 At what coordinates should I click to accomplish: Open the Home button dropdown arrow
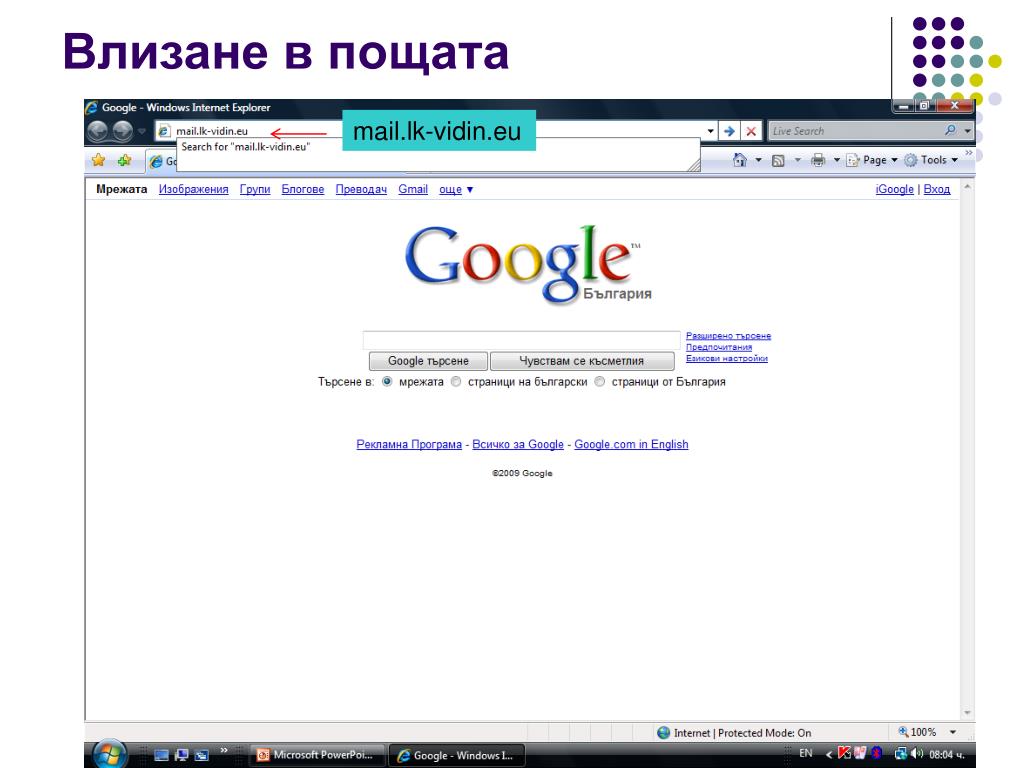(x=758, y=160)
